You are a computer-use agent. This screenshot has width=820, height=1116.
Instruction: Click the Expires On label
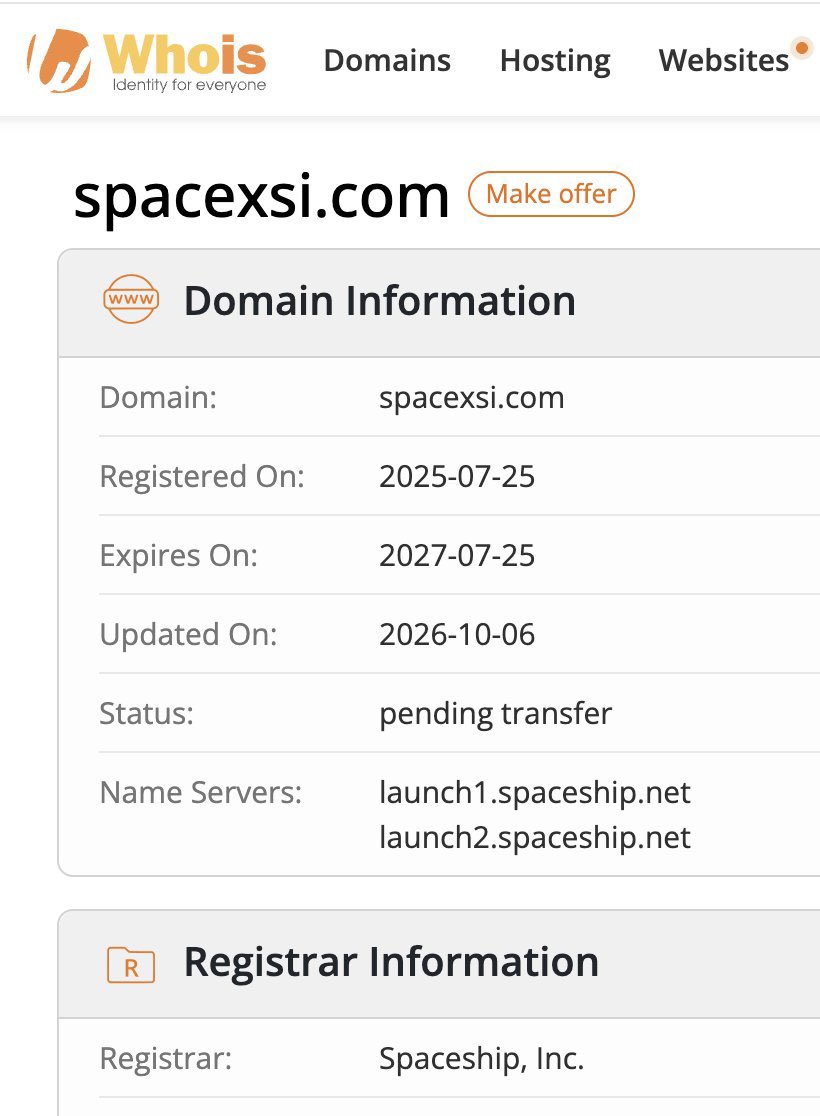179,556
